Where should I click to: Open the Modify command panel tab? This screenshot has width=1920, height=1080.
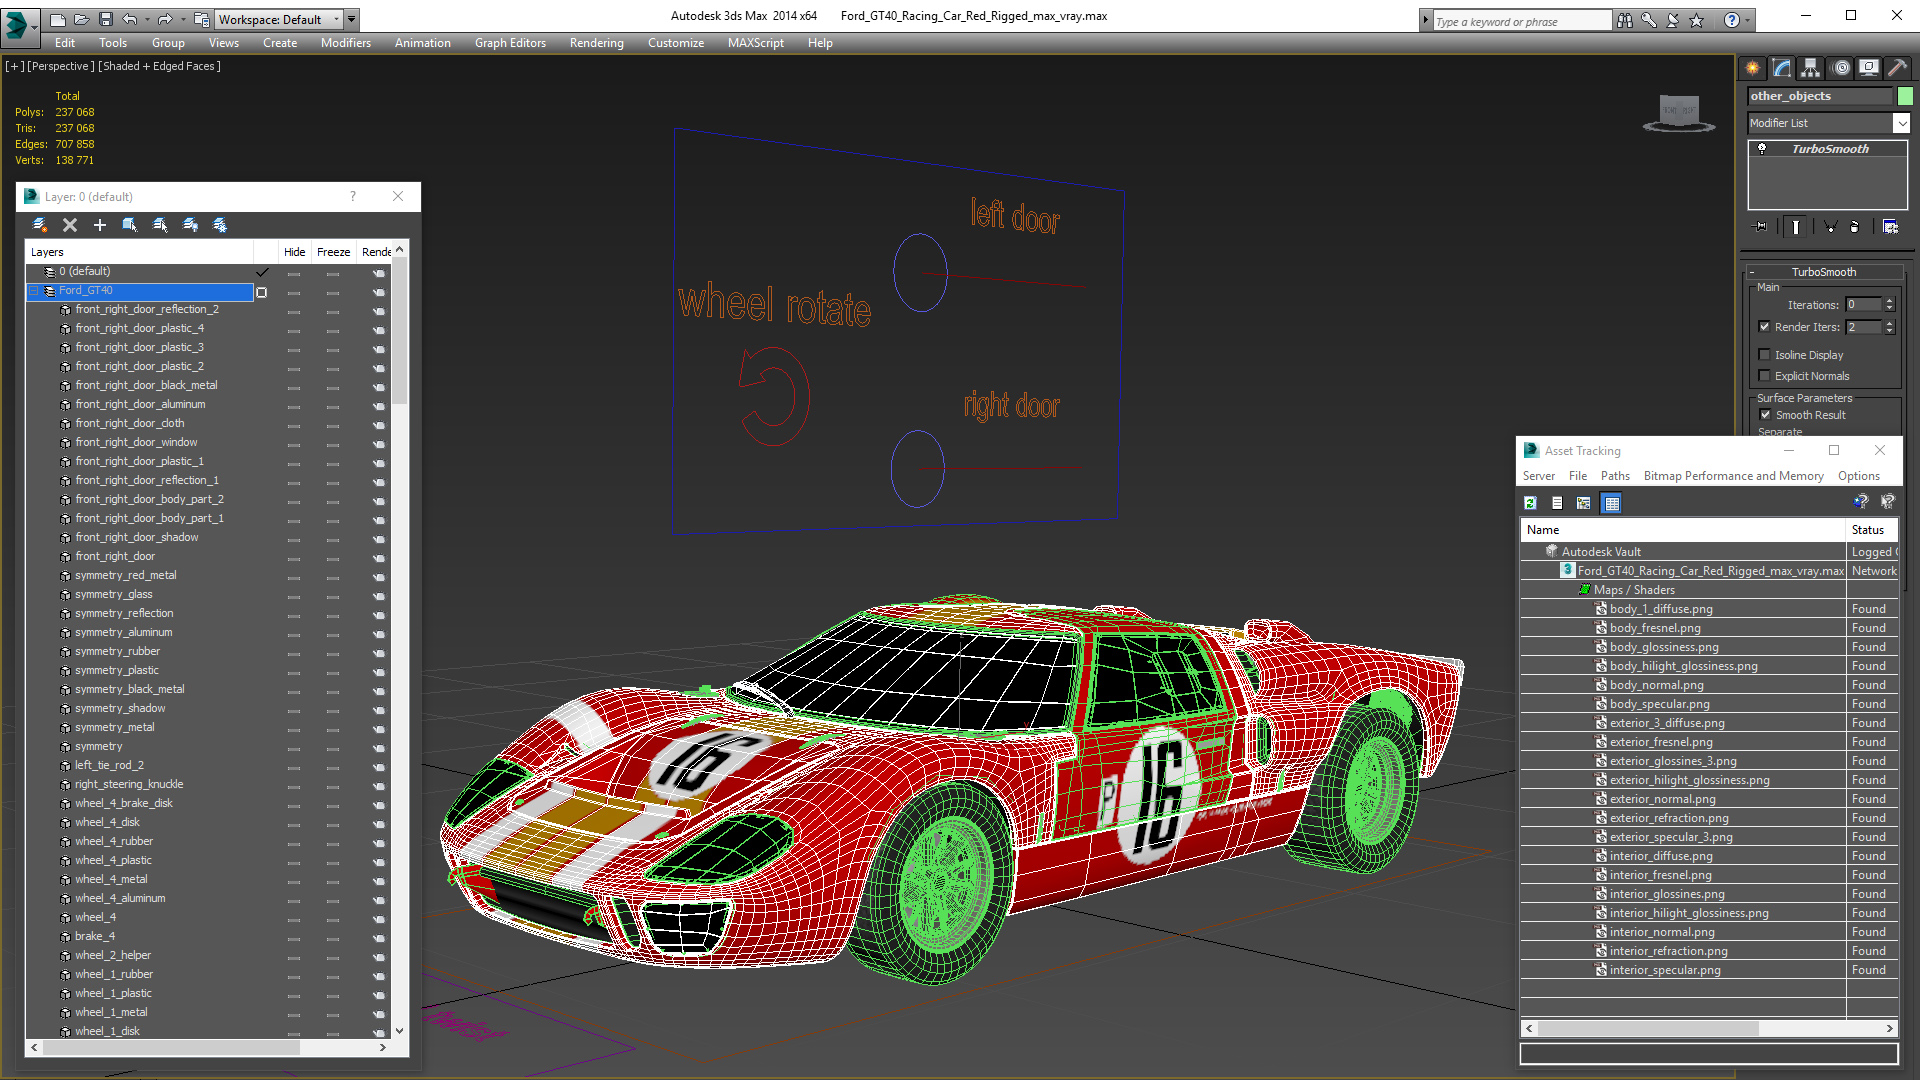tap(1782, 68)
